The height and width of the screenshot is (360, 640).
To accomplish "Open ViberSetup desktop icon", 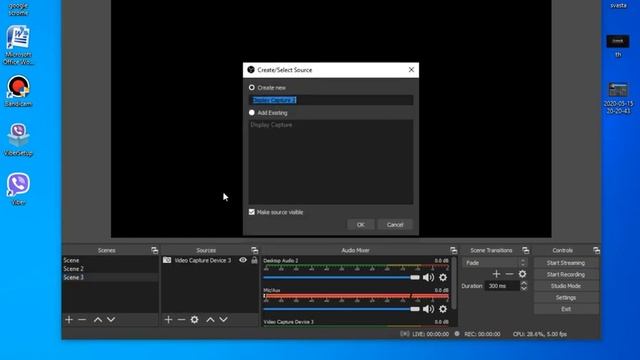I will 18,140.
